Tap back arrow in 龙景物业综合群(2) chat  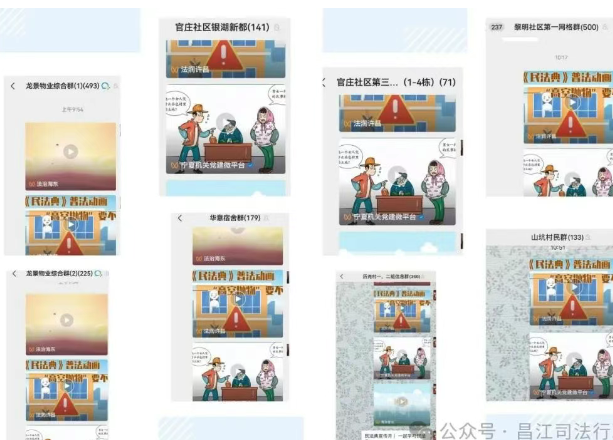(13, 273)
